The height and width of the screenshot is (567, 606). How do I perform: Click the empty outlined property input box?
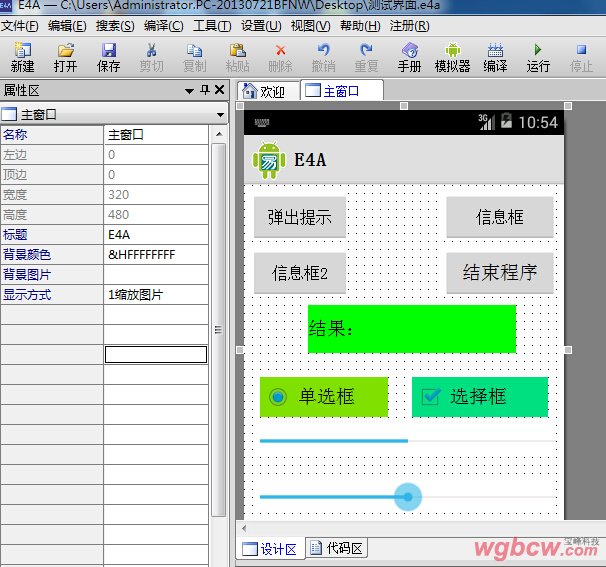coord(156,354)
